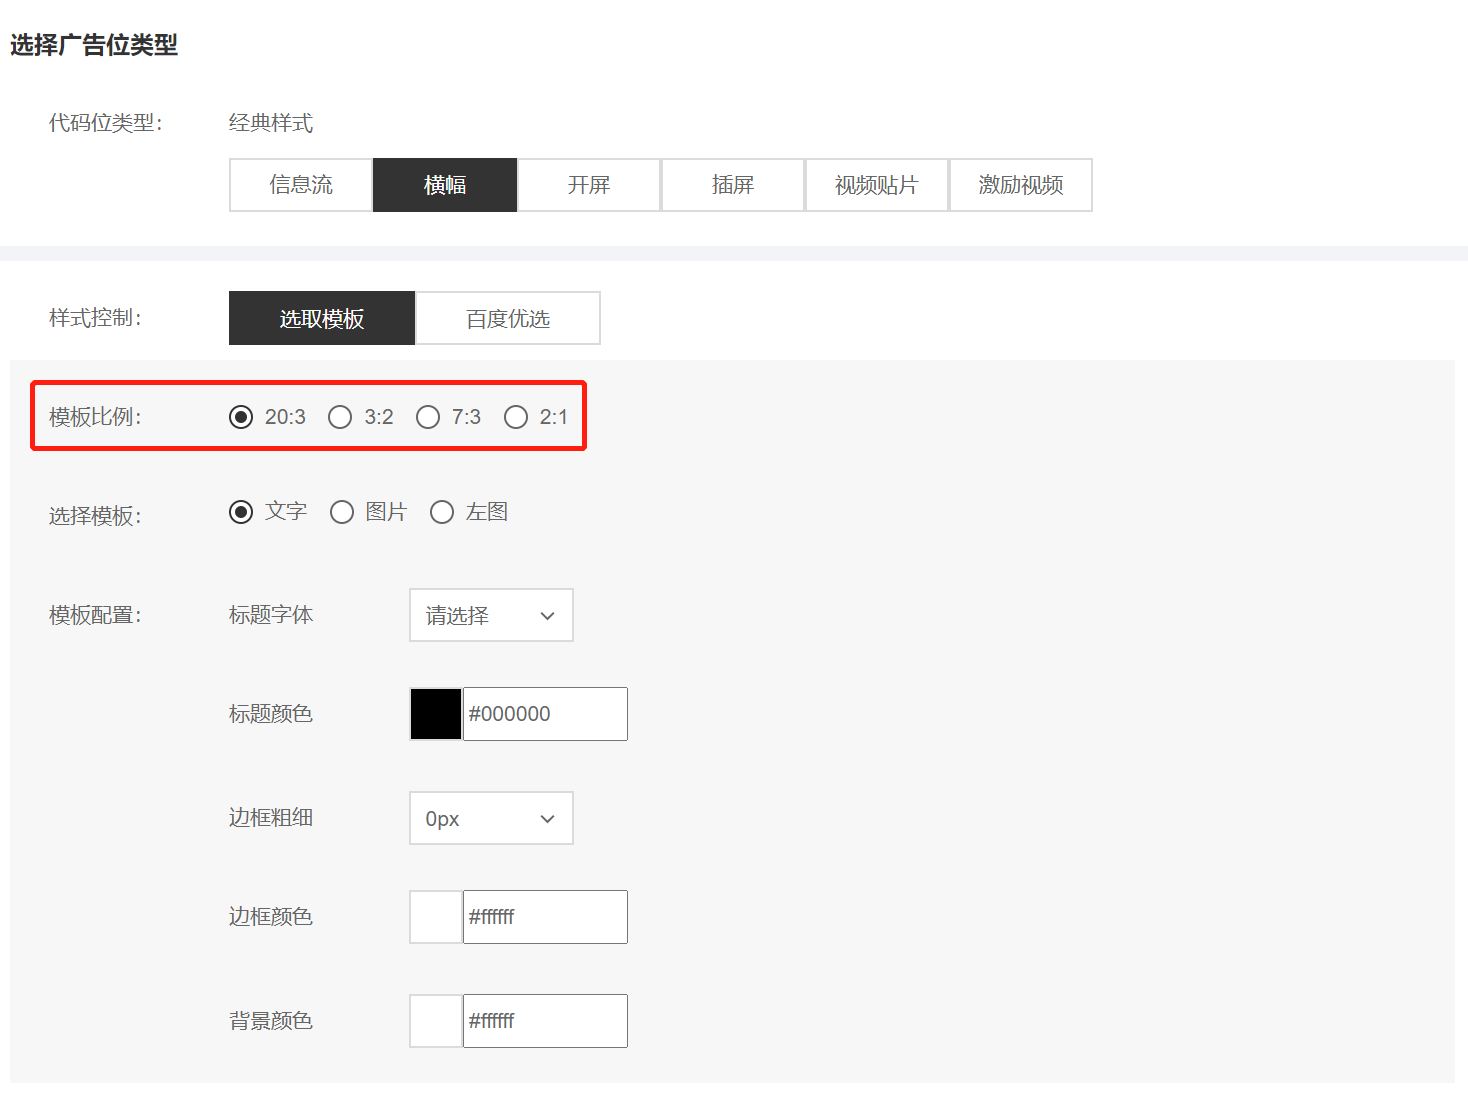Pick the 2:1 template ratio
This screenshot has width=1468, height=1095.
[516, 417]
